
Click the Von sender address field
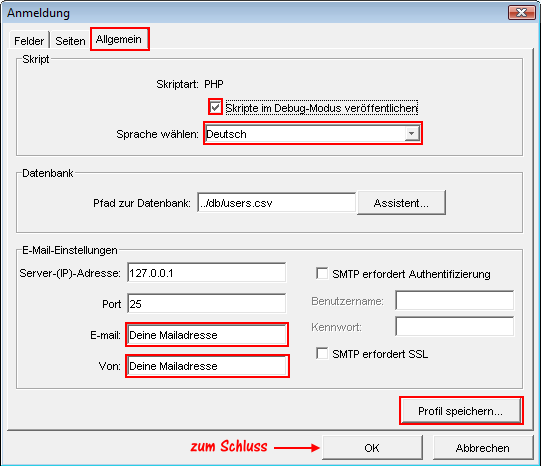207,366
